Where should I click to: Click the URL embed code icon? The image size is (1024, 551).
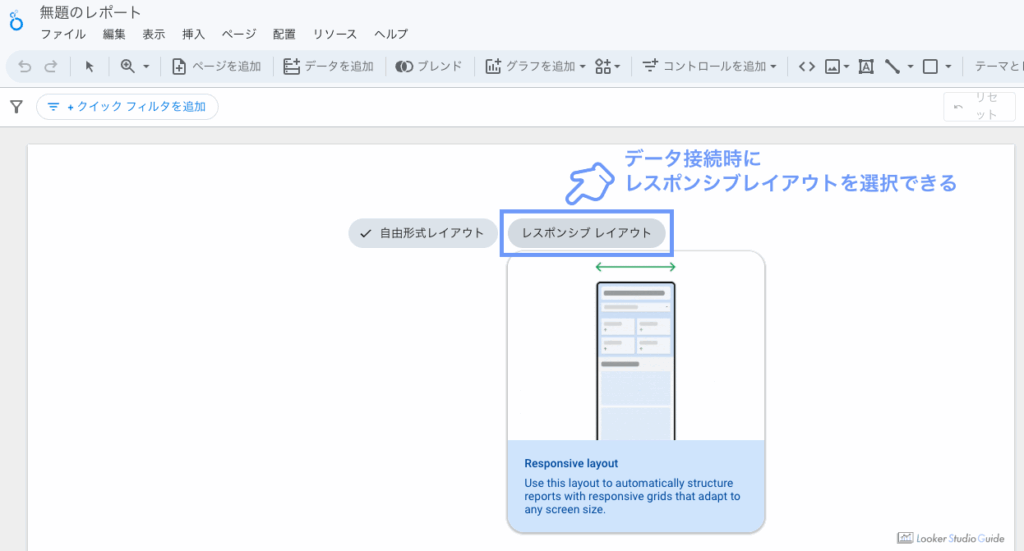click(807, 67)
